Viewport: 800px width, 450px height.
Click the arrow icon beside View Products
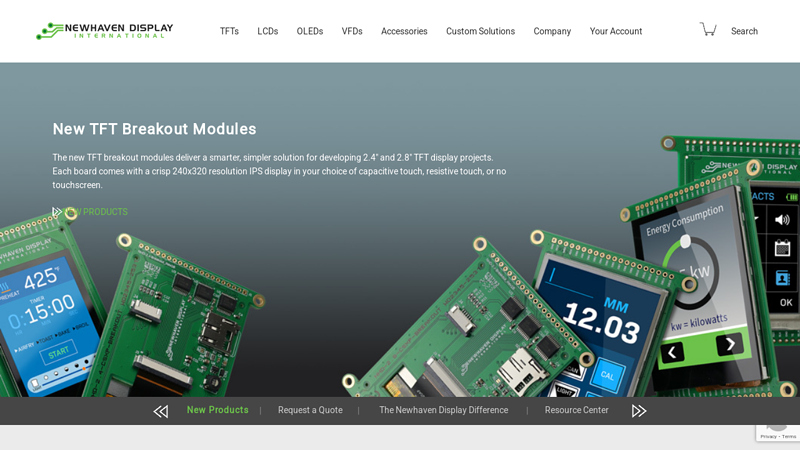pyautogui.click(x=57, y=212)
